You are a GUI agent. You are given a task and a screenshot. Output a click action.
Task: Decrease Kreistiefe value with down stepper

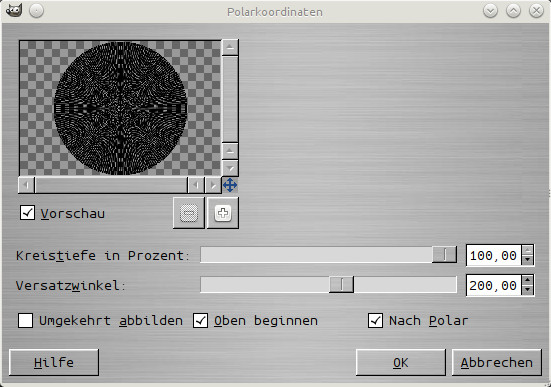tap(527, 260)
